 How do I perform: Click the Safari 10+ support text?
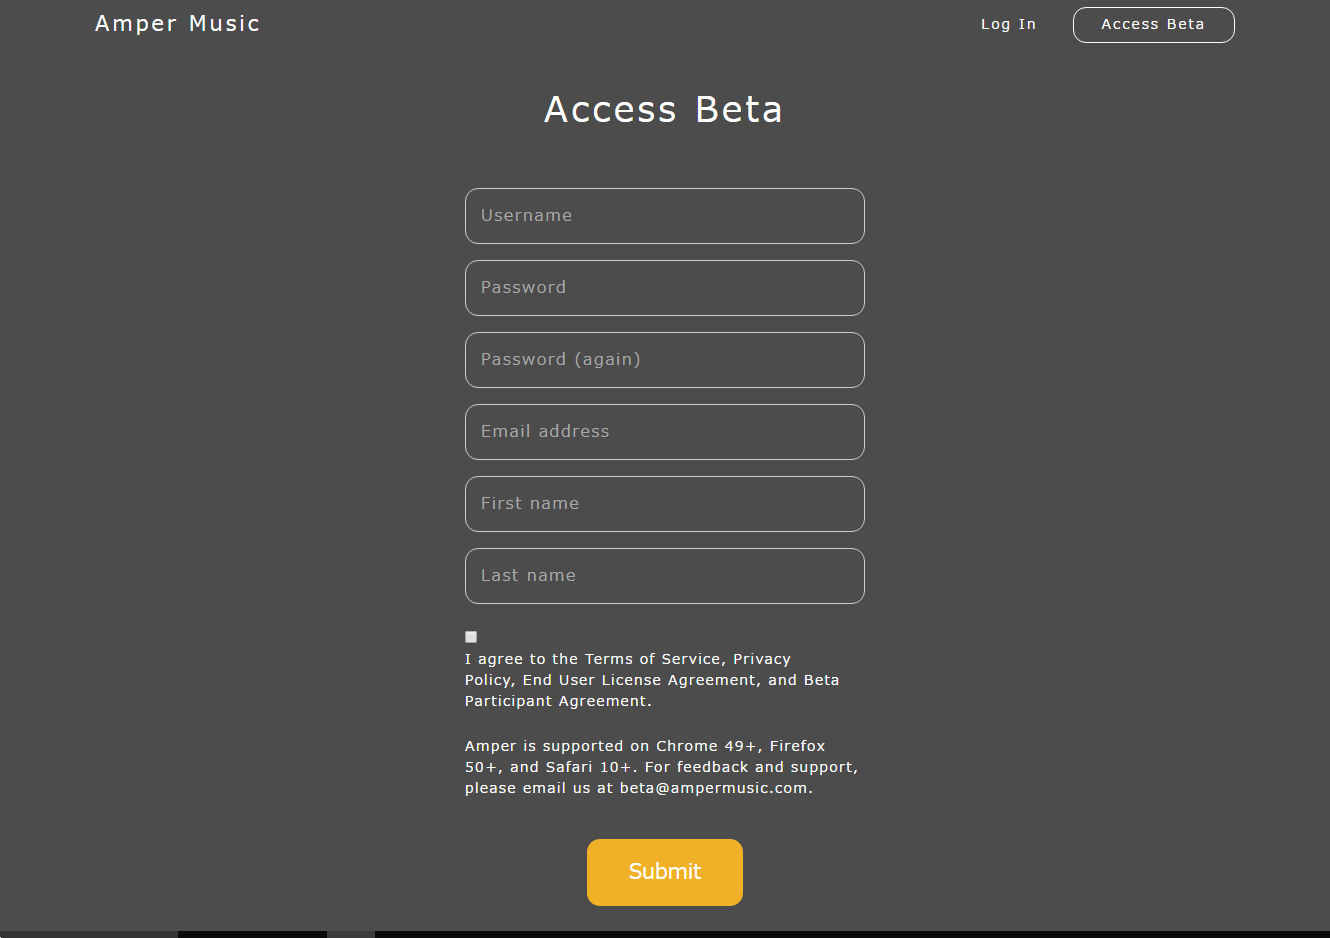coord(588,767)
